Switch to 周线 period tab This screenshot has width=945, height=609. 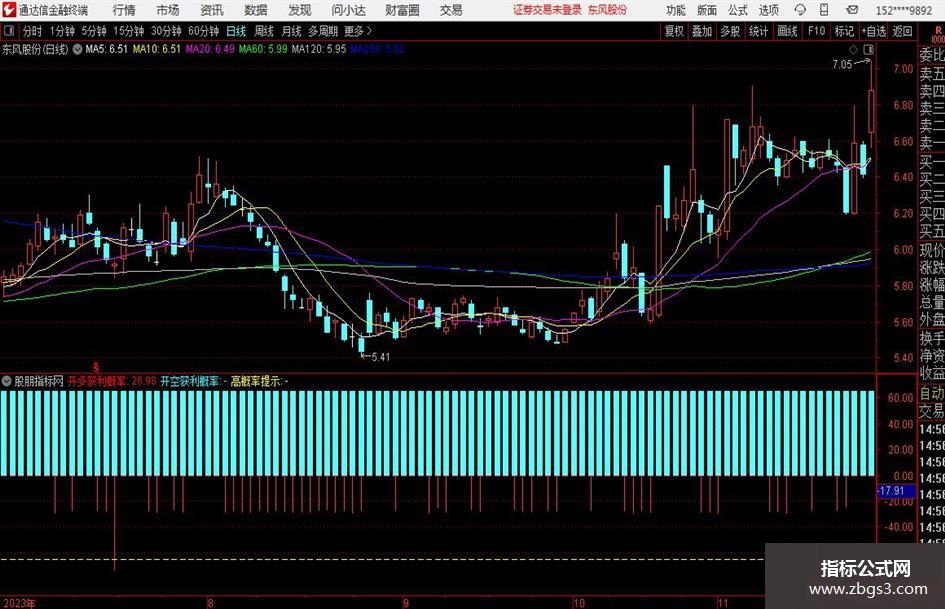click(x=263, y=31)
